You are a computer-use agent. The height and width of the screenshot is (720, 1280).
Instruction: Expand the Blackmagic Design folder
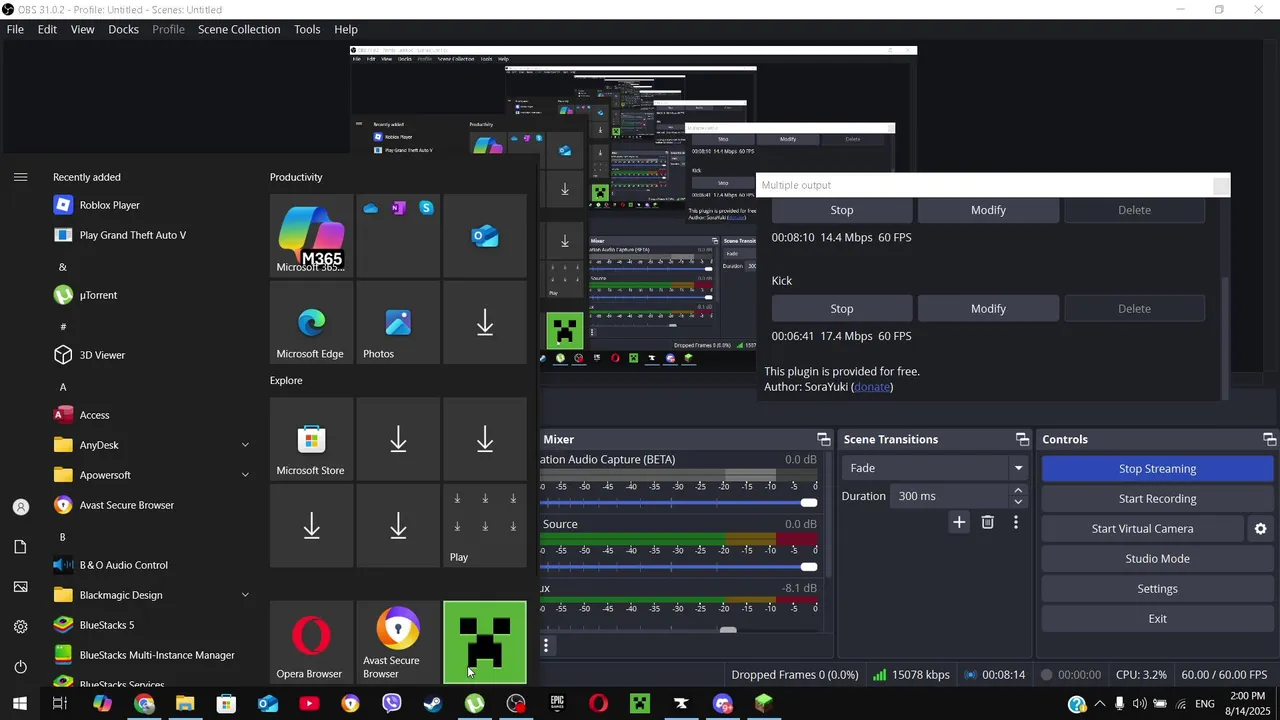[245, 595]
